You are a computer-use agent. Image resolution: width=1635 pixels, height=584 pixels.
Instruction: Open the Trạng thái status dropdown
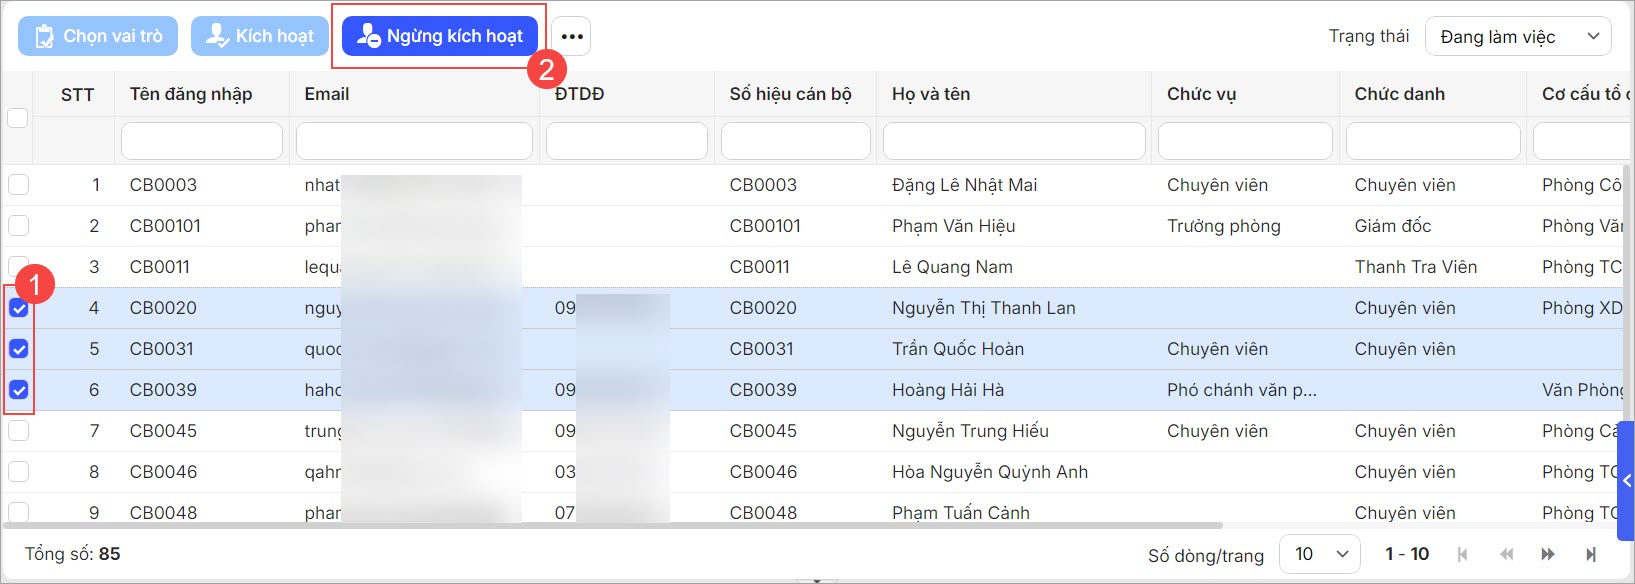pos(1517,37)
